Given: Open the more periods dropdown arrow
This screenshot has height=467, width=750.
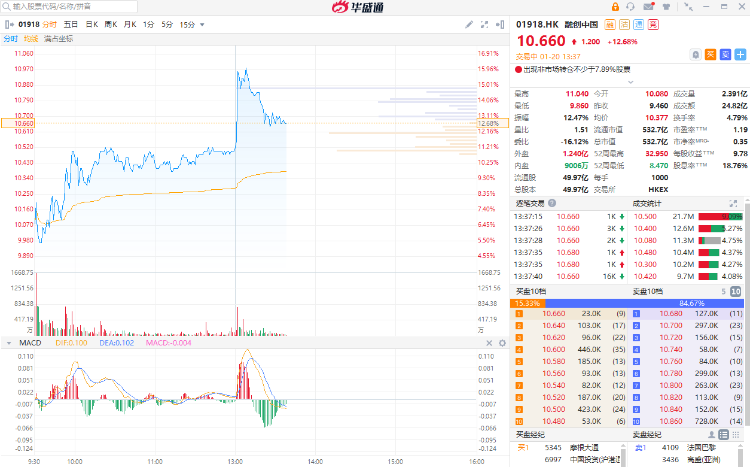Looking at the screenshot, I should tap(202, 24).
